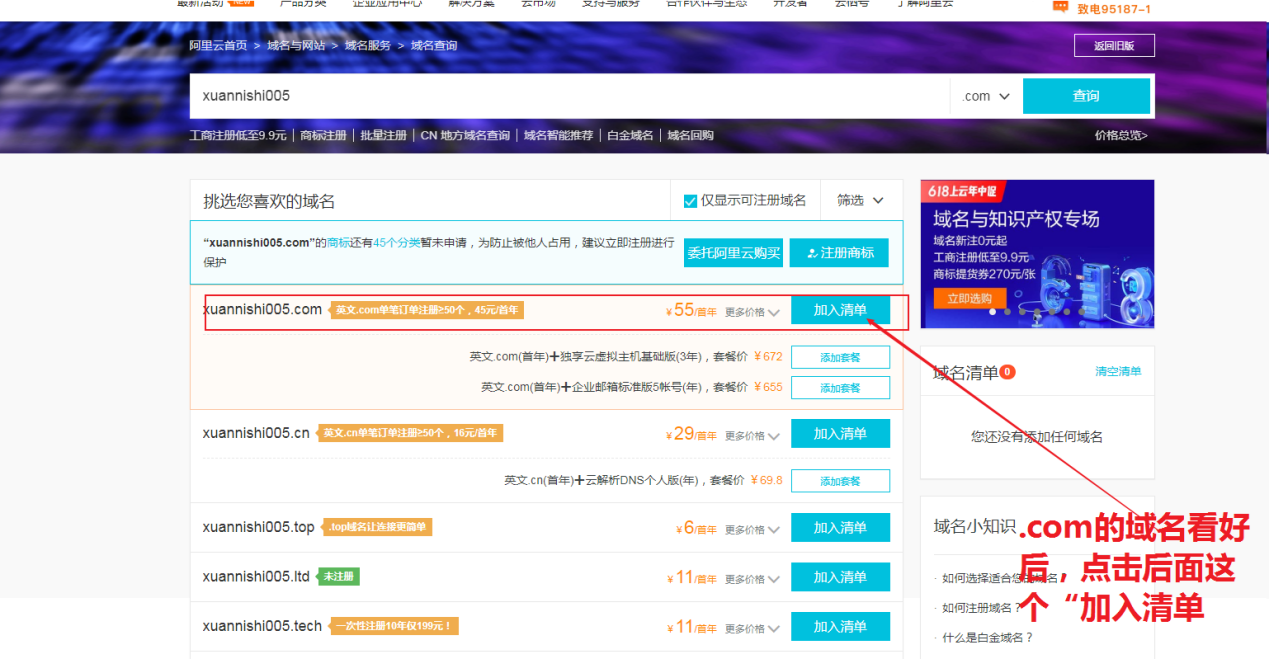Add xuannishi005.cn to list with 加入清单
The width and height of the screenshot is (1269, 659).
tap(840, 434)
